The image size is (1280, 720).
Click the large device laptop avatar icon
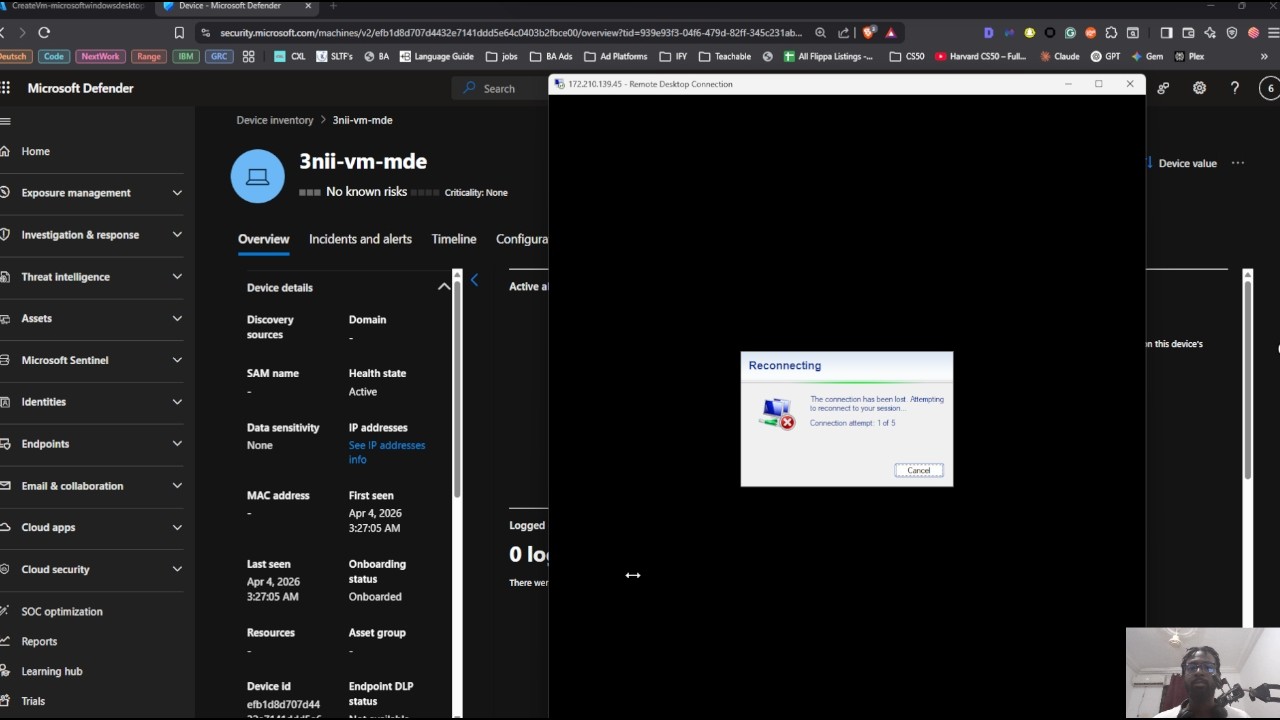click(x=258, y=176)
